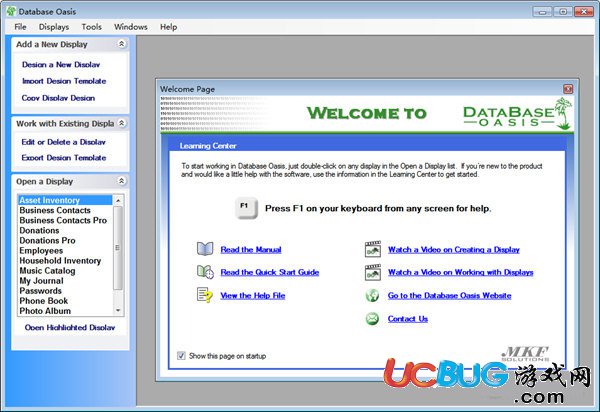The height and width of the screenshot is (412, 600).
Task: Select Business Contacts Pro in the list
Action: 65,220
